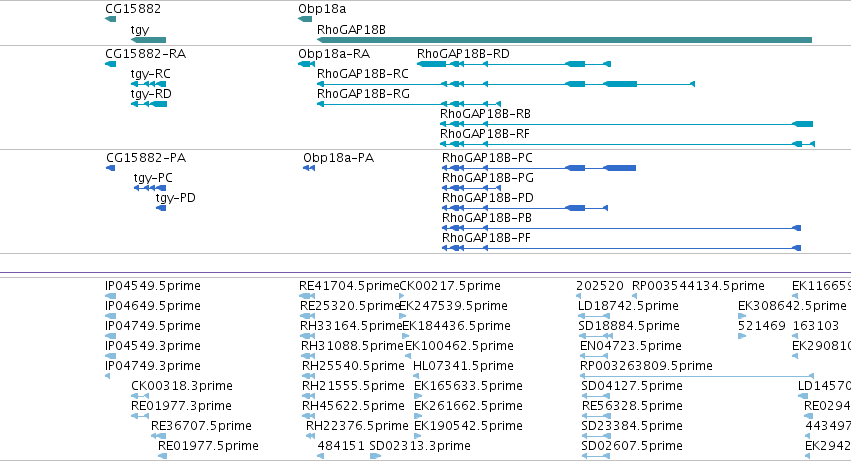The height and width of the screenshot is (461, 851).
Task: Select EST SD02607.5prime
Action: 632,446
